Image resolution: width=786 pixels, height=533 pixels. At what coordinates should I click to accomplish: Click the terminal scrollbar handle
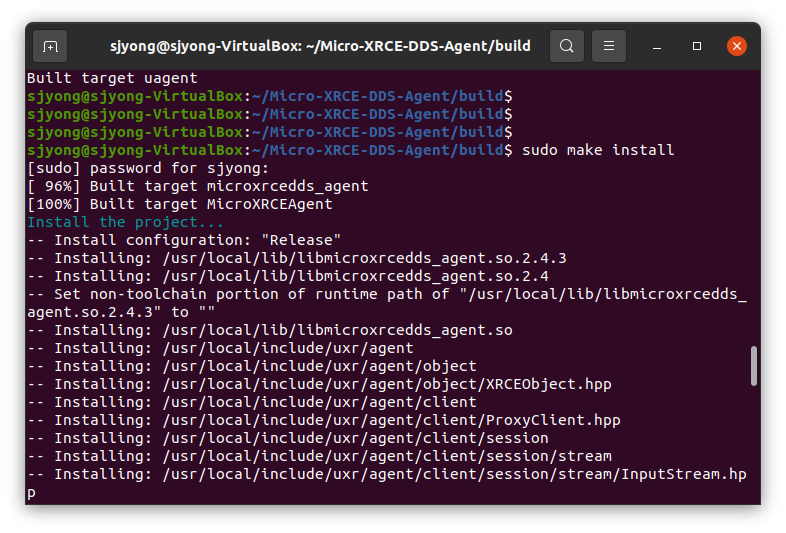coord(753,366)
